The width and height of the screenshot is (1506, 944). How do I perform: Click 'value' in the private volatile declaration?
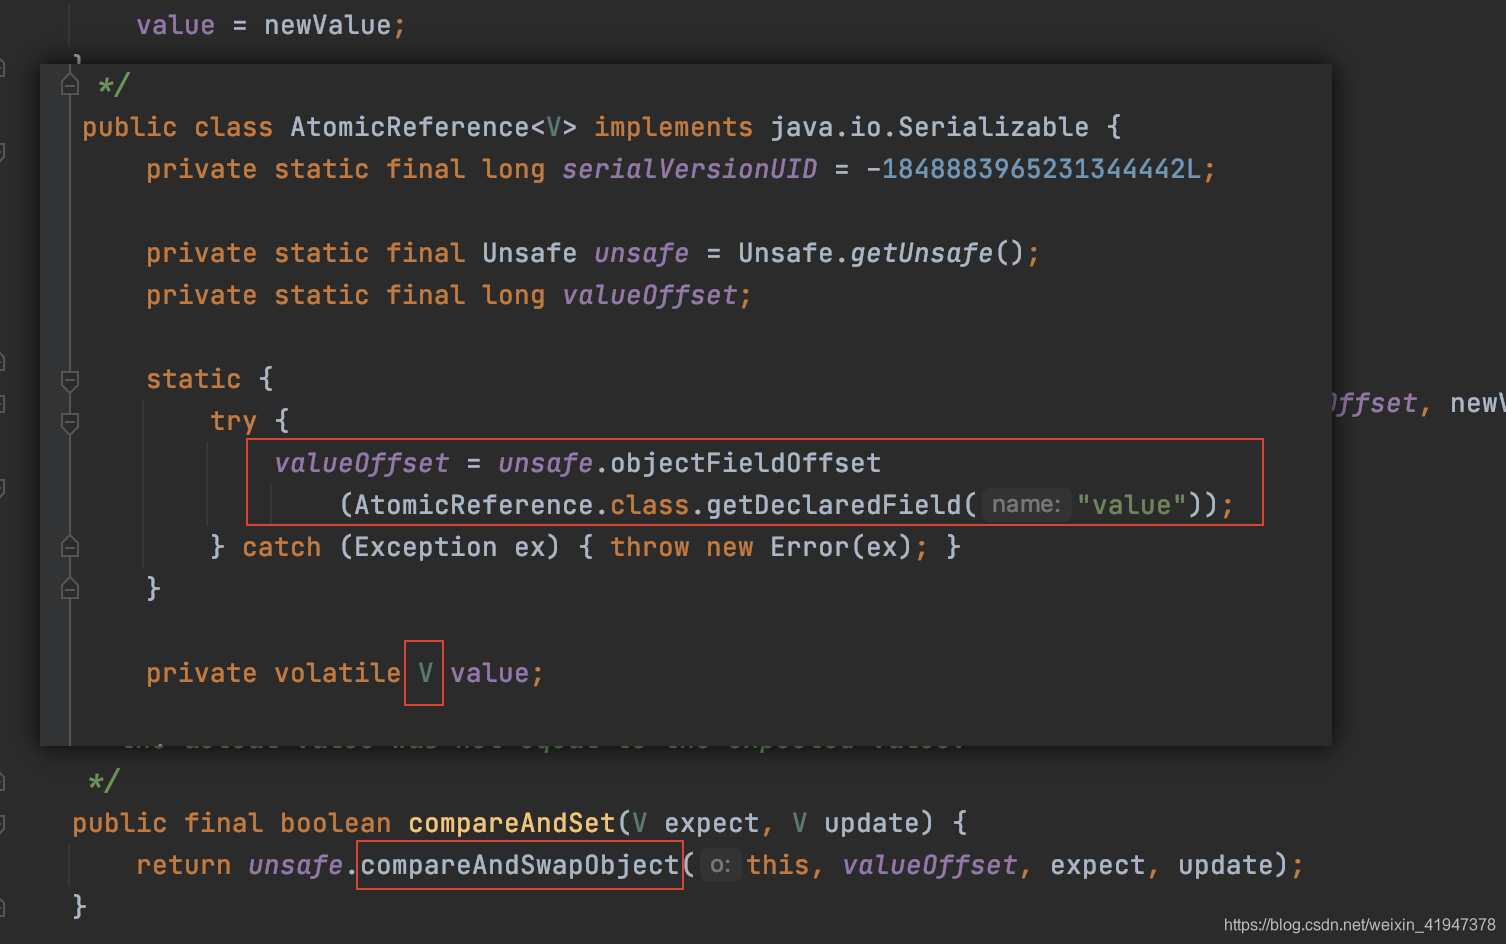click(x=489, y=673)
